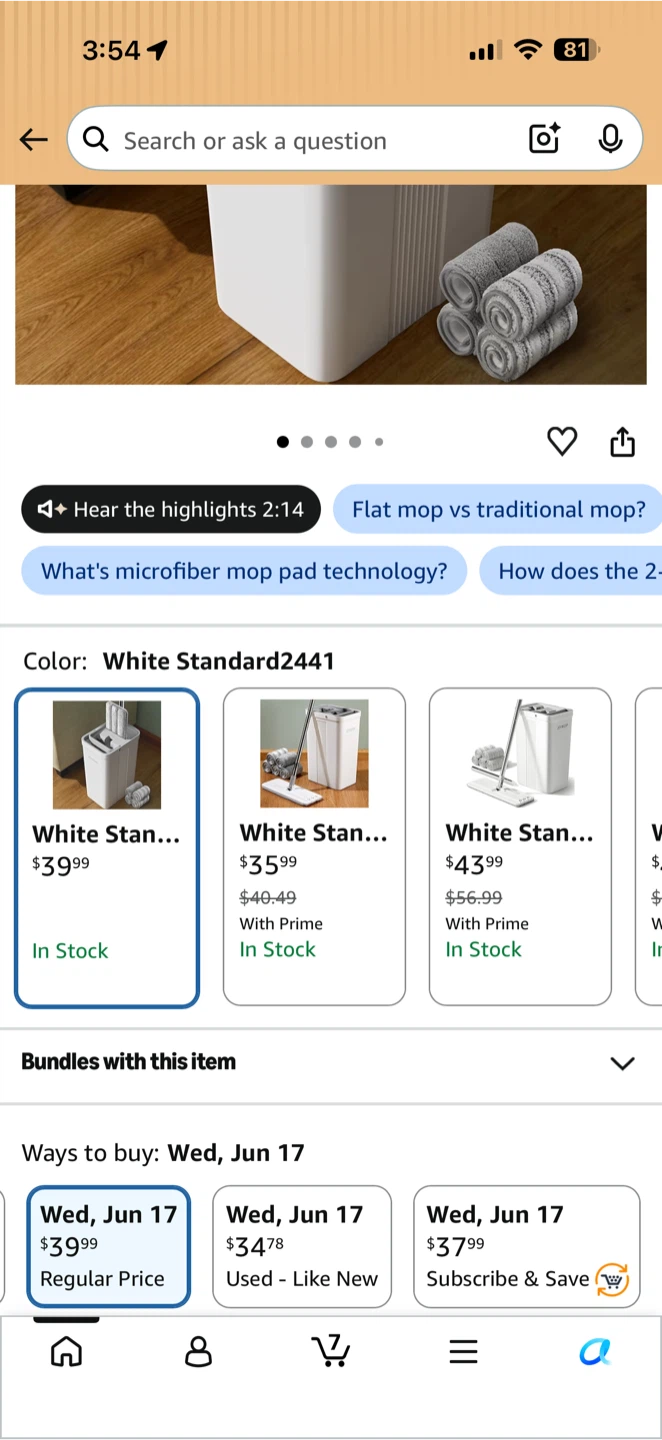This screenshot has height=1440, width=662.
Task: Select the $35.99 White Standard color option
Action: (x=314, y=846)
